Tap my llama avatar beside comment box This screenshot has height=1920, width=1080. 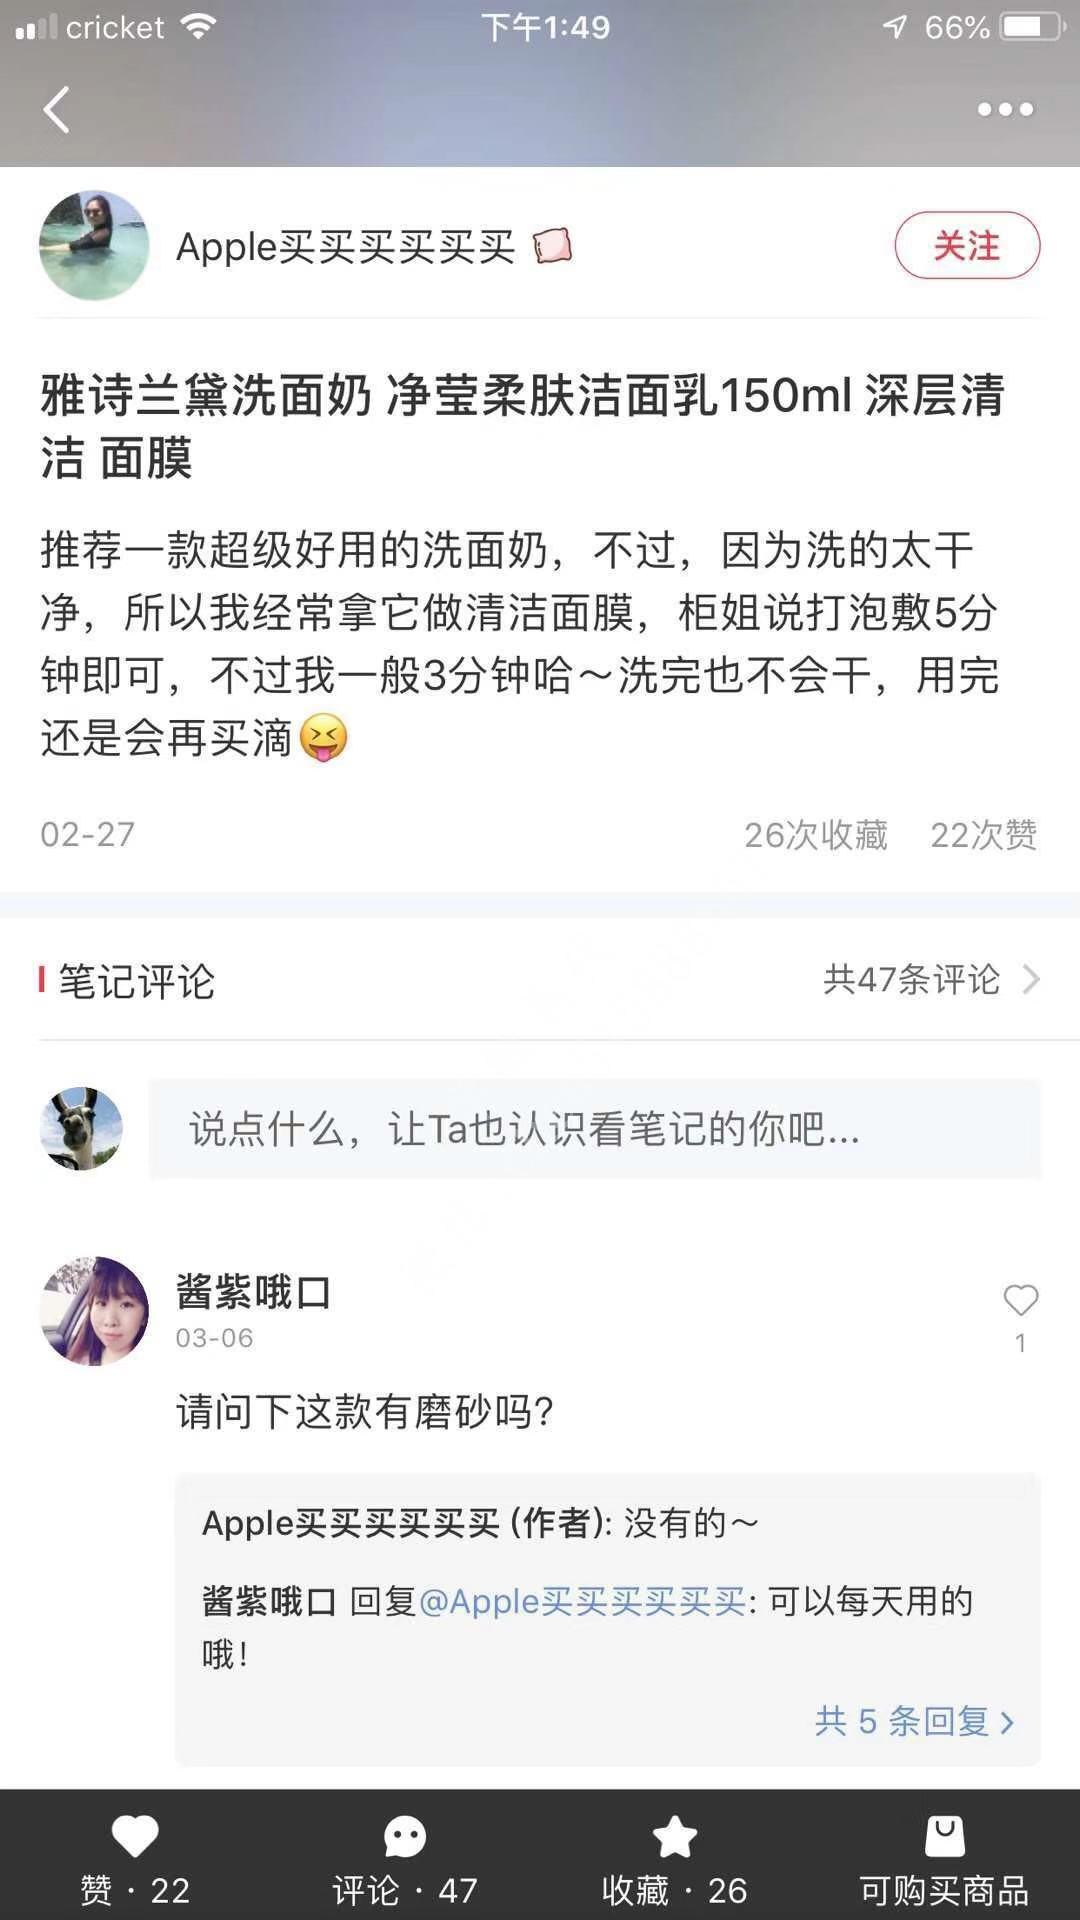point(81,1129)
